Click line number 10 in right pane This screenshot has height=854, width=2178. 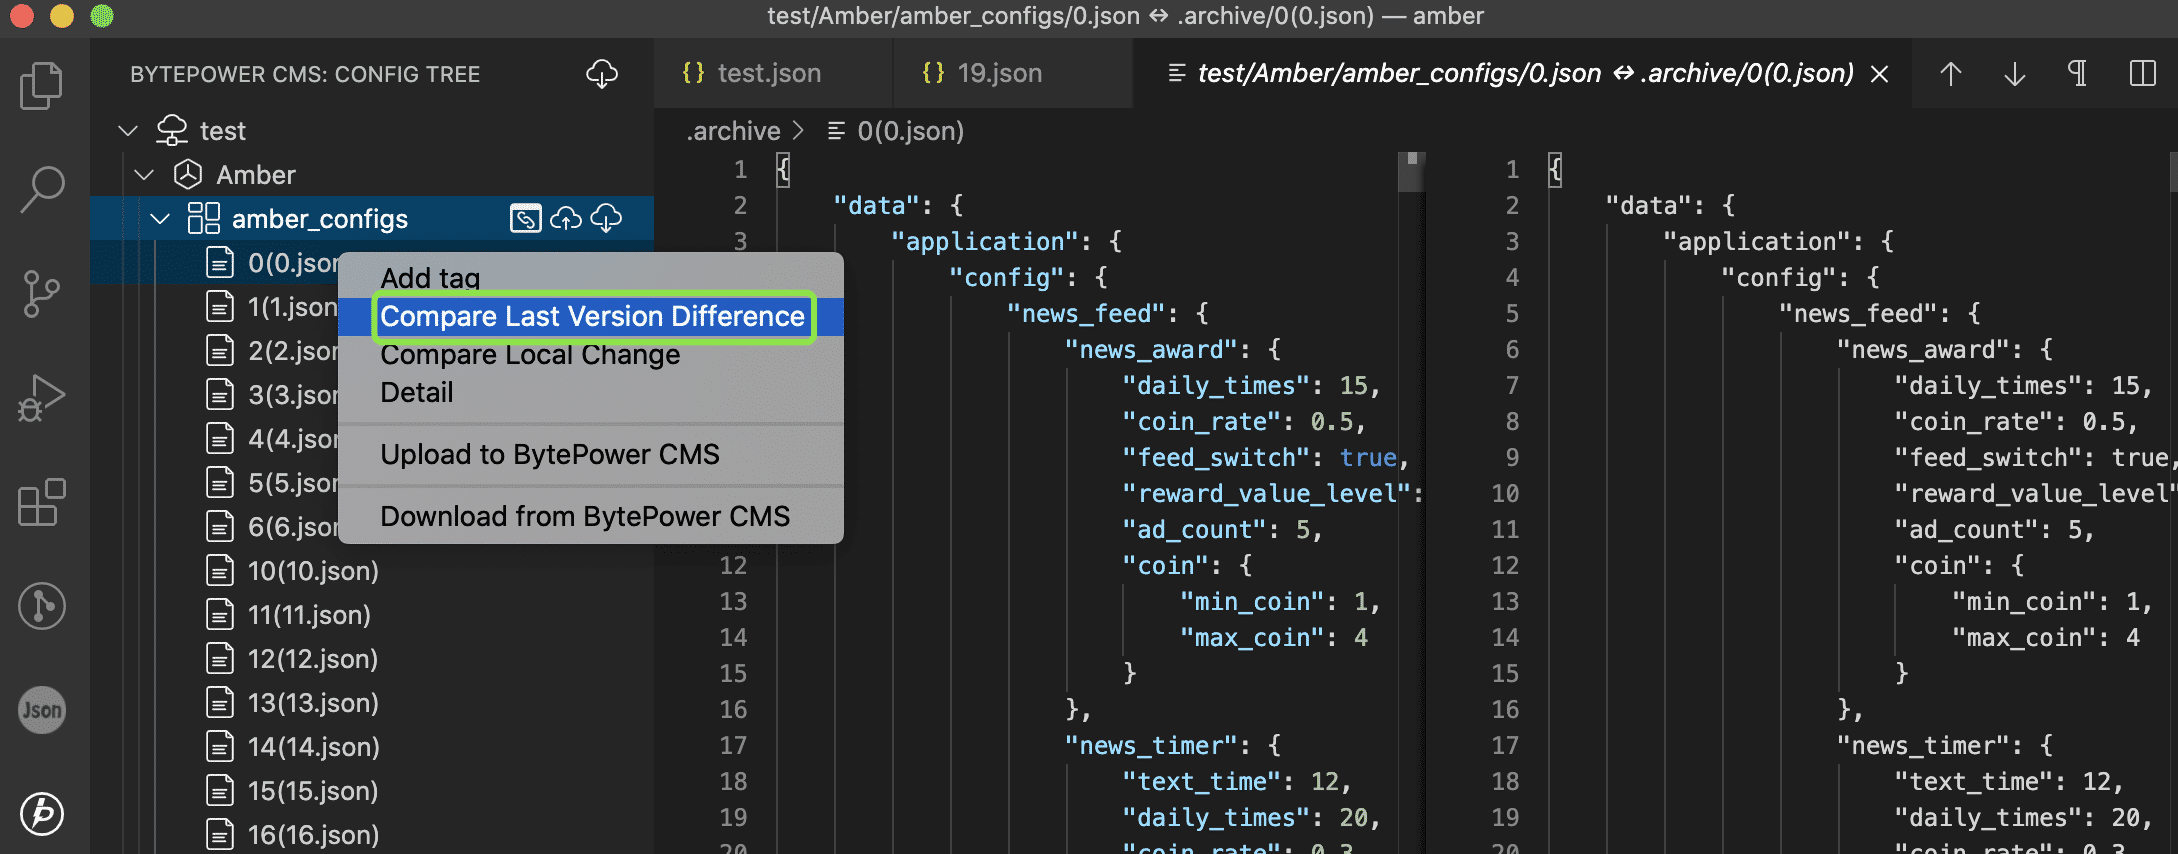click(x=1505, y=494)
